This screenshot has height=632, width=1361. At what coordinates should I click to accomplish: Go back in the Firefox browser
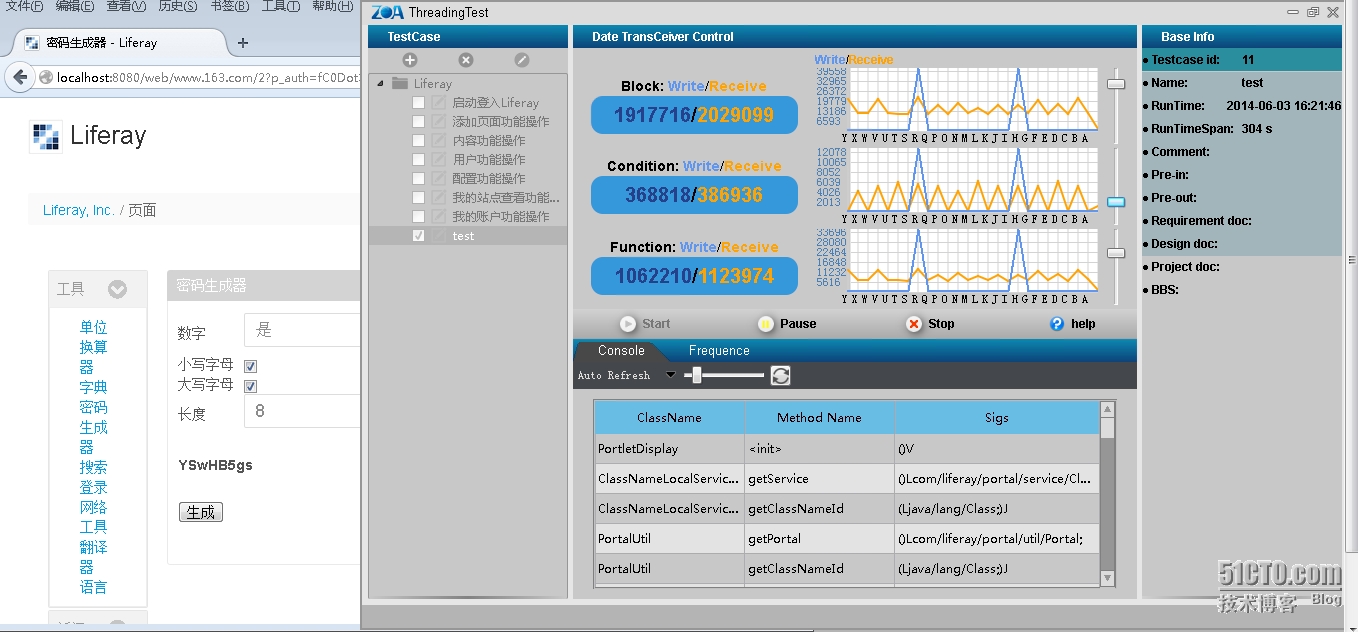20,77
